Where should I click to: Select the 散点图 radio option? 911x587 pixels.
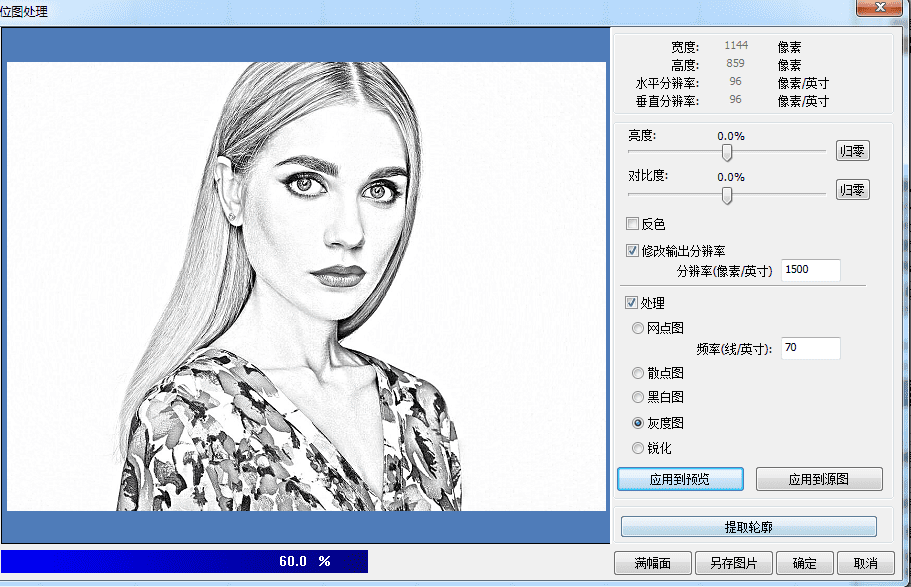point(637,373)
